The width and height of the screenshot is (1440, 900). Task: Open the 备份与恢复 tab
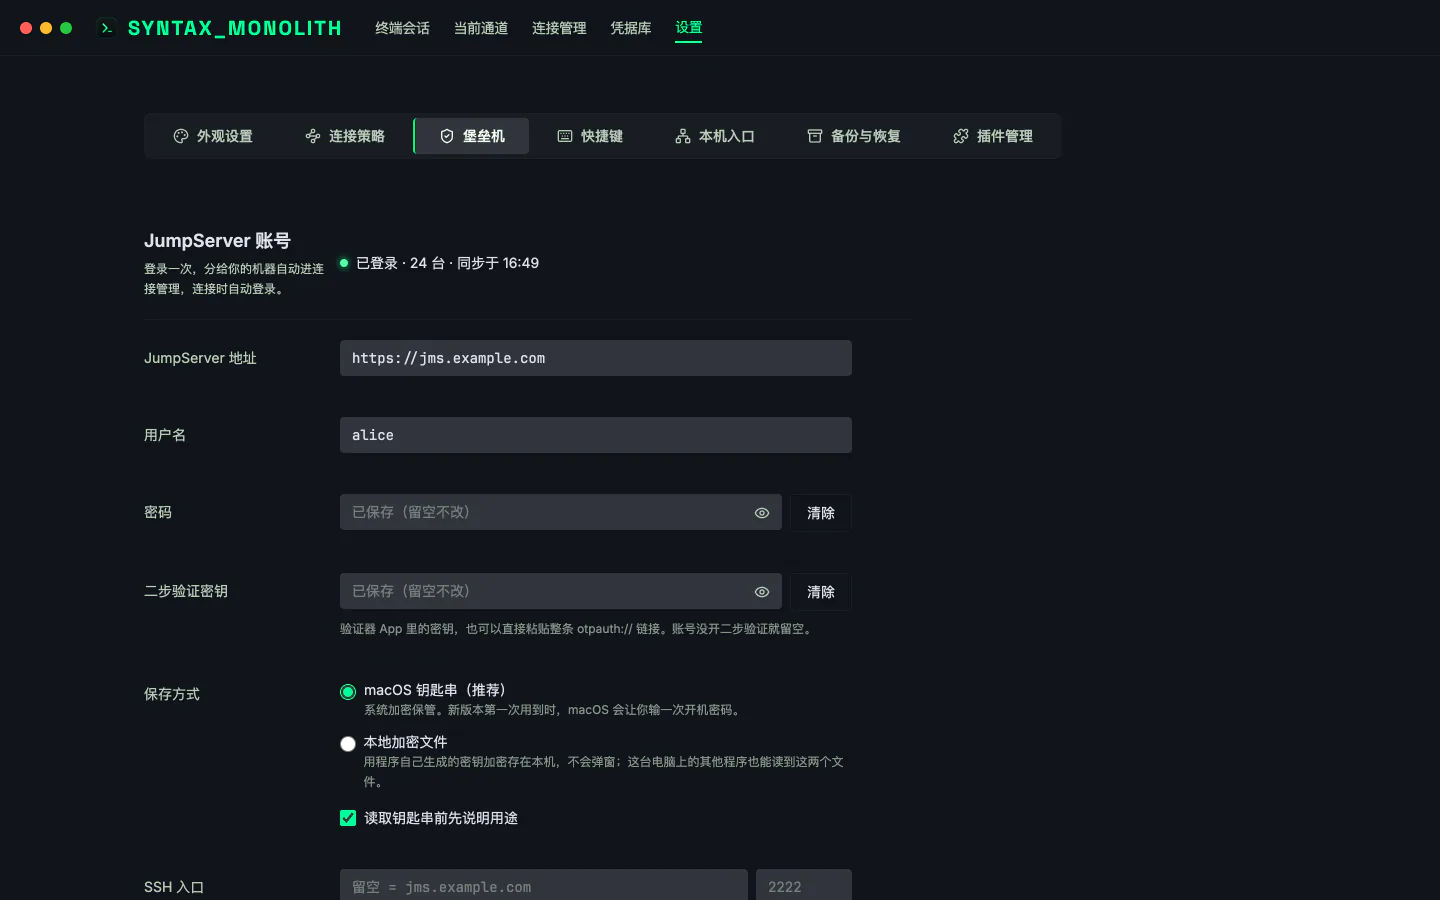pos(854,136)
